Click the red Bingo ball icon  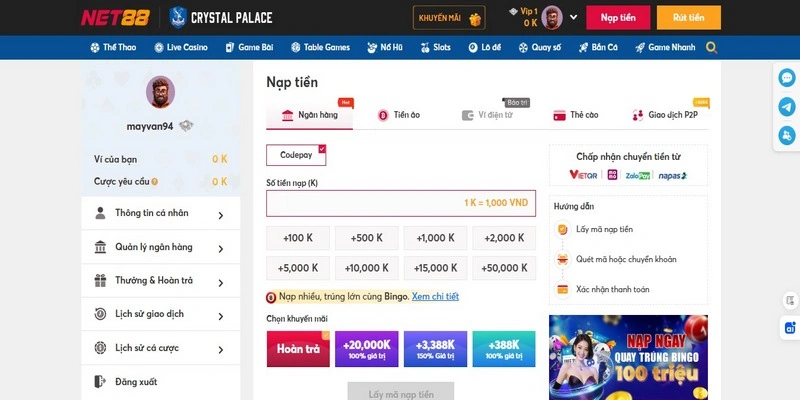[x=271, y=297]
